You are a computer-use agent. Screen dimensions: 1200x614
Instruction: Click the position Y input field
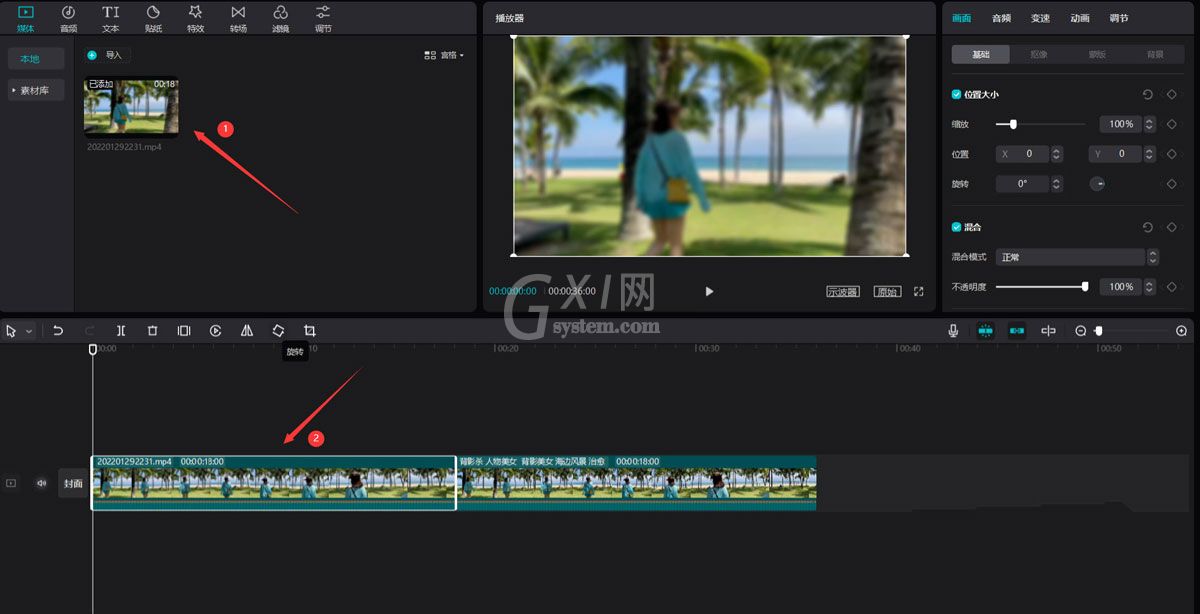pos(1115,154)
